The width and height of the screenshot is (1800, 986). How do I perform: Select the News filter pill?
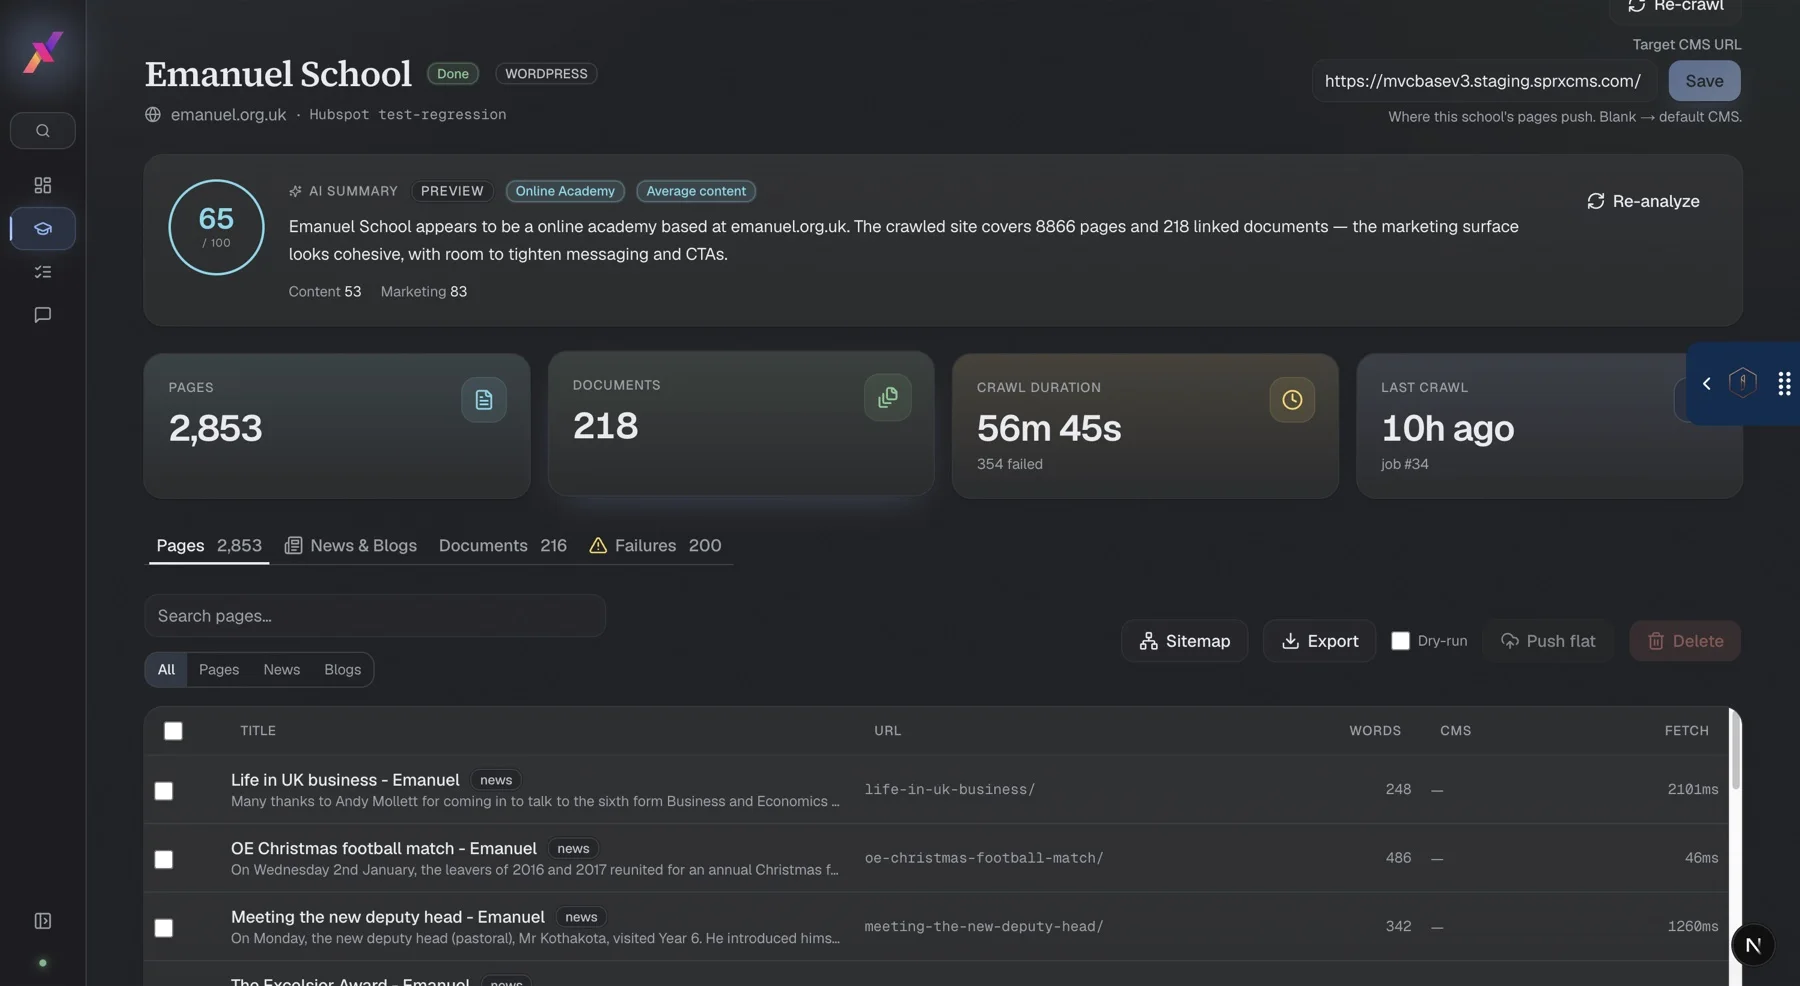pyautogui.click(x=281, y=670)
